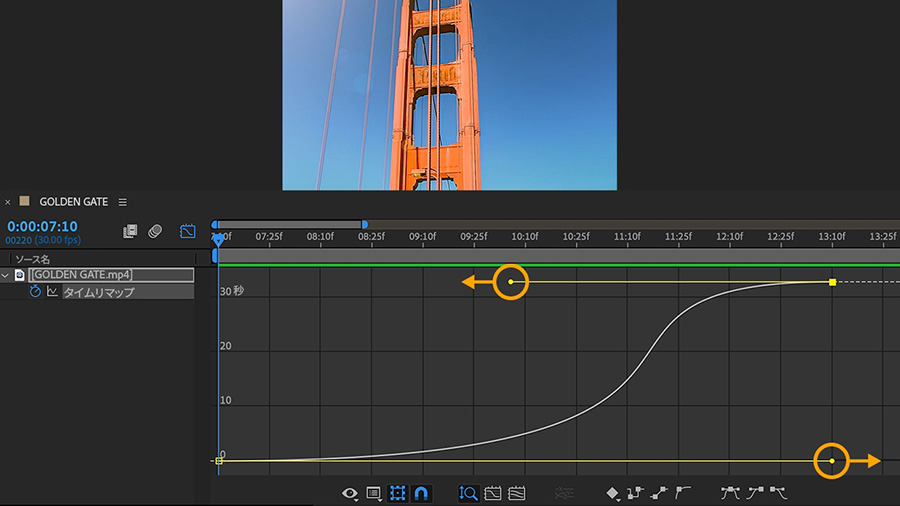Click the time navigator right end handle
The width and height of the screenshot is (900, 506).
364,225
